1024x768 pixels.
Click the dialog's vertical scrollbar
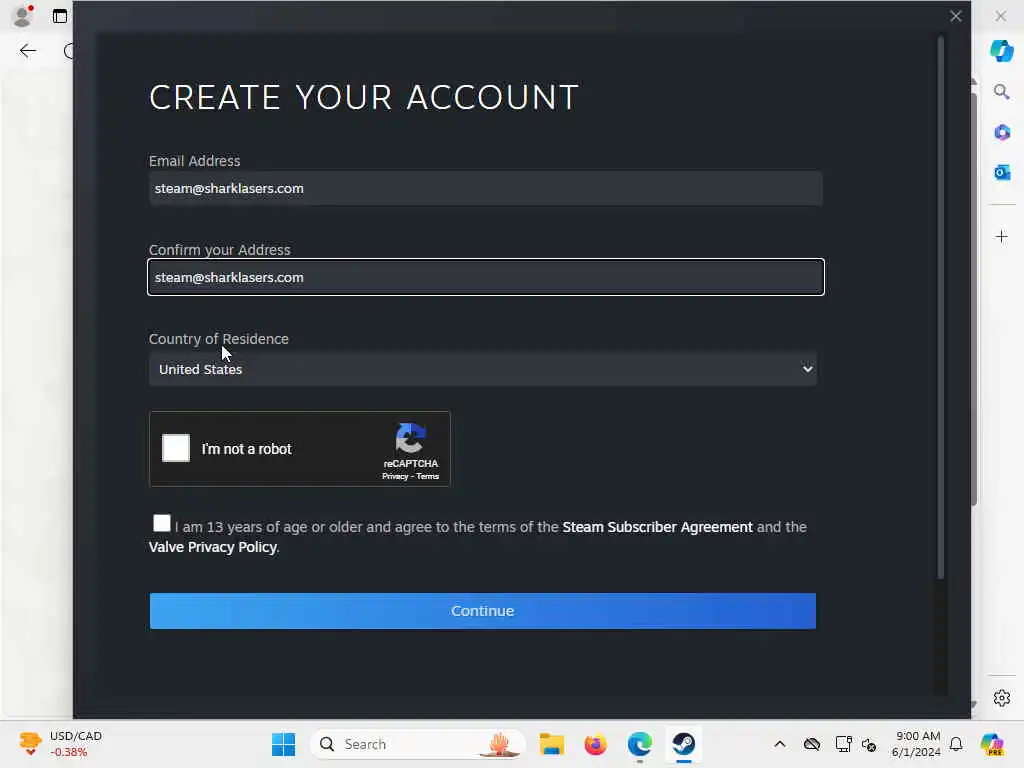940,307
